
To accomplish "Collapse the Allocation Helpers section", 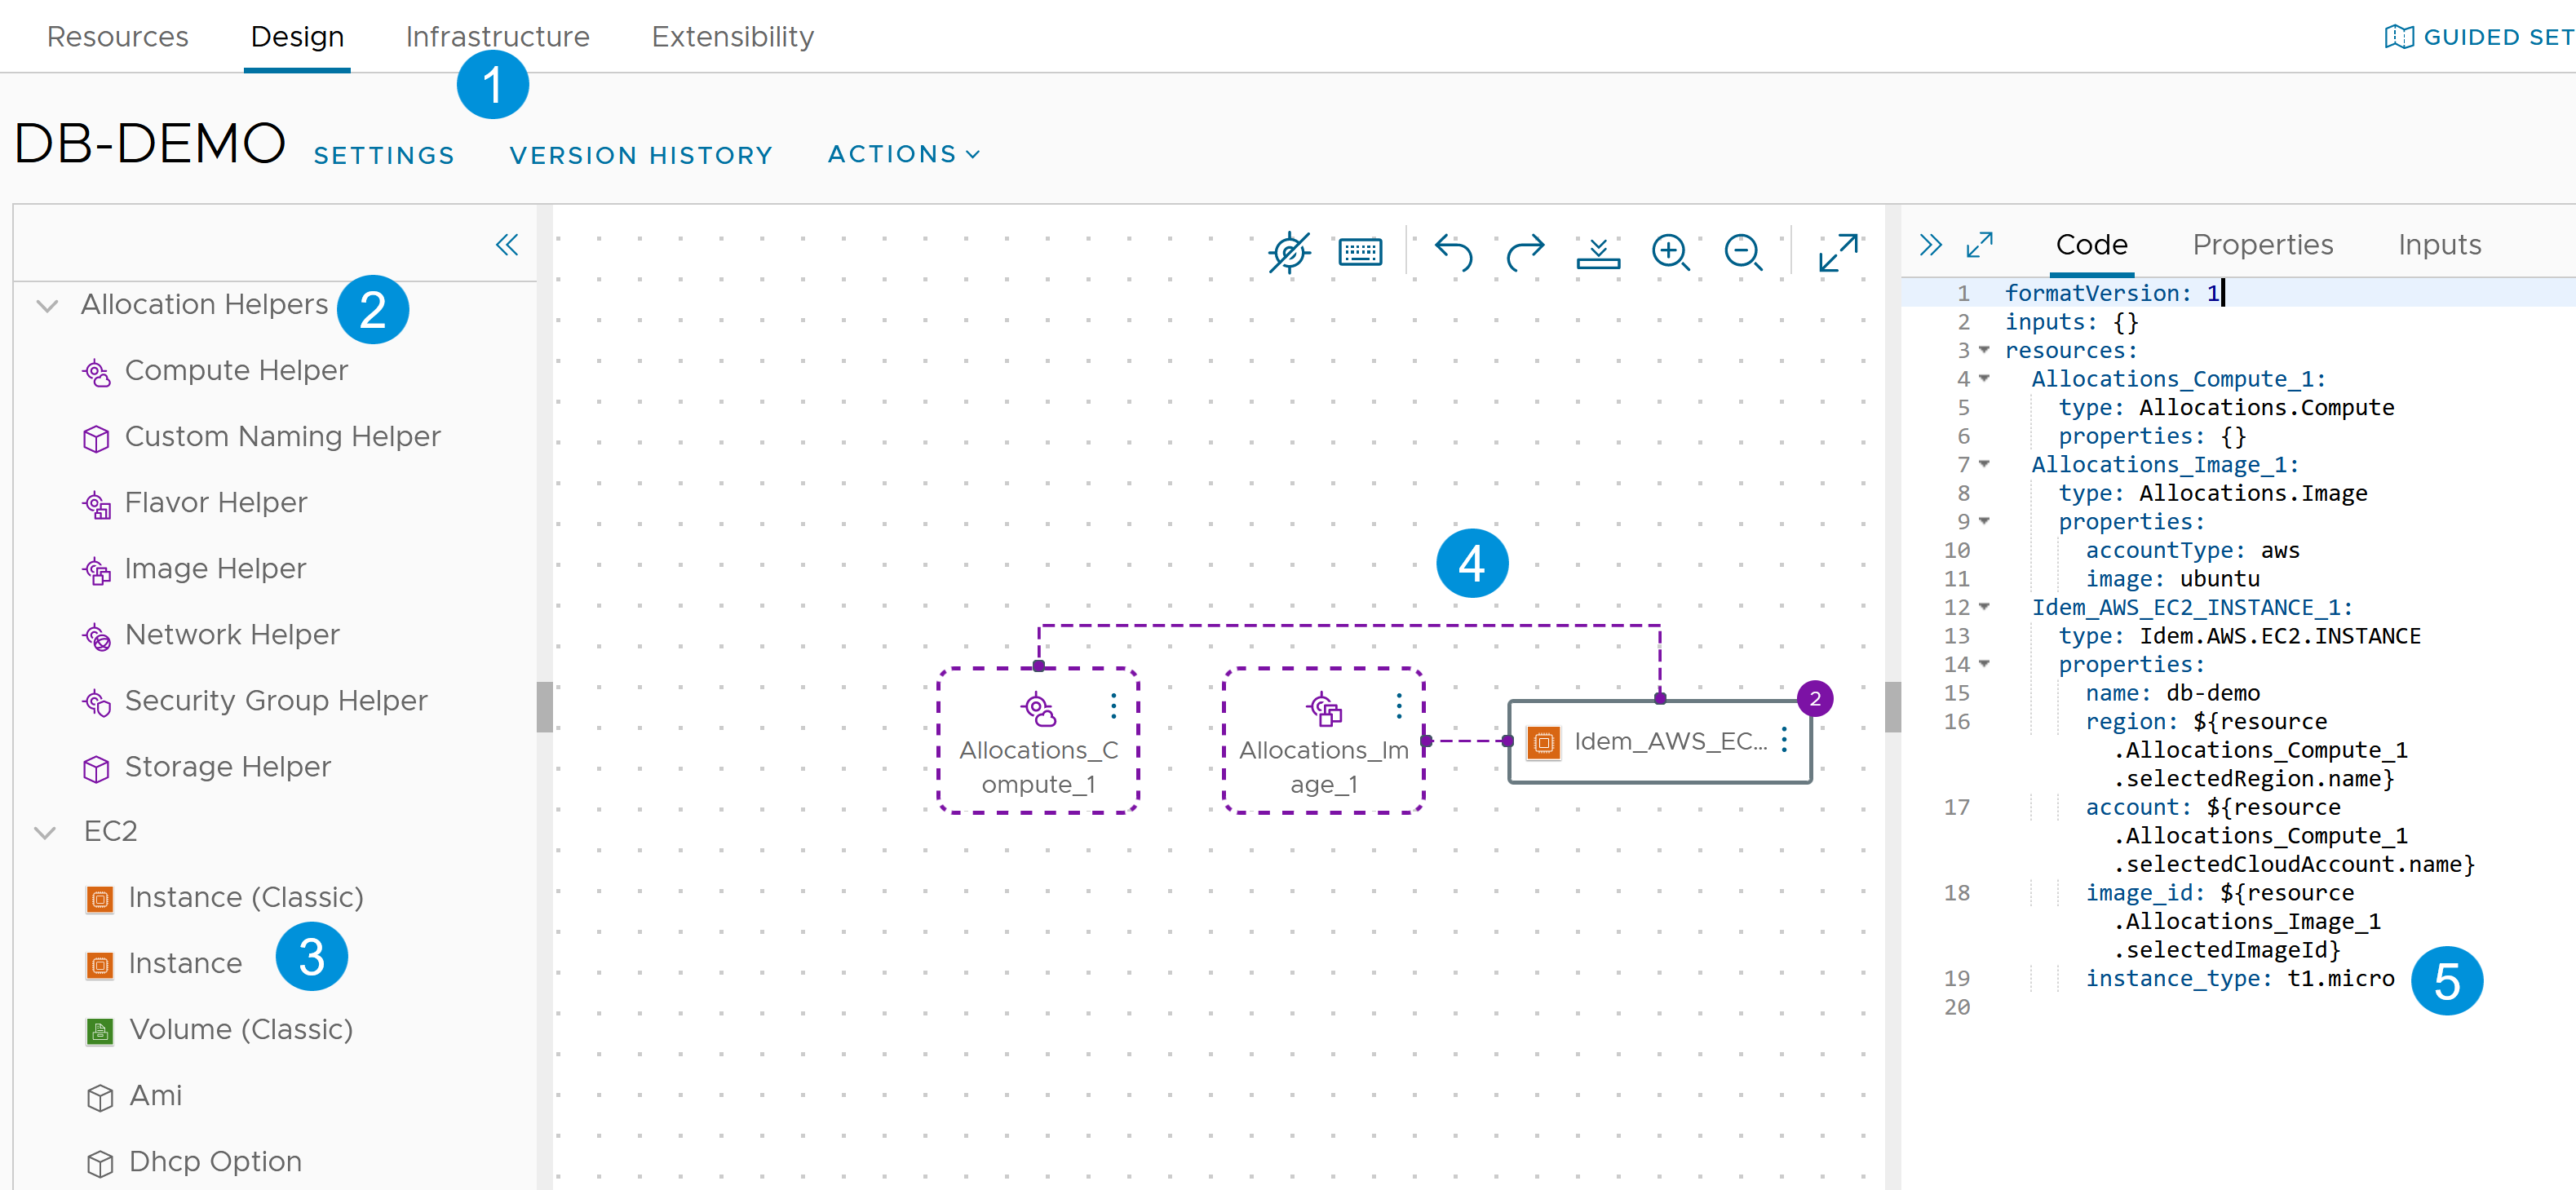I will point(44,306).
